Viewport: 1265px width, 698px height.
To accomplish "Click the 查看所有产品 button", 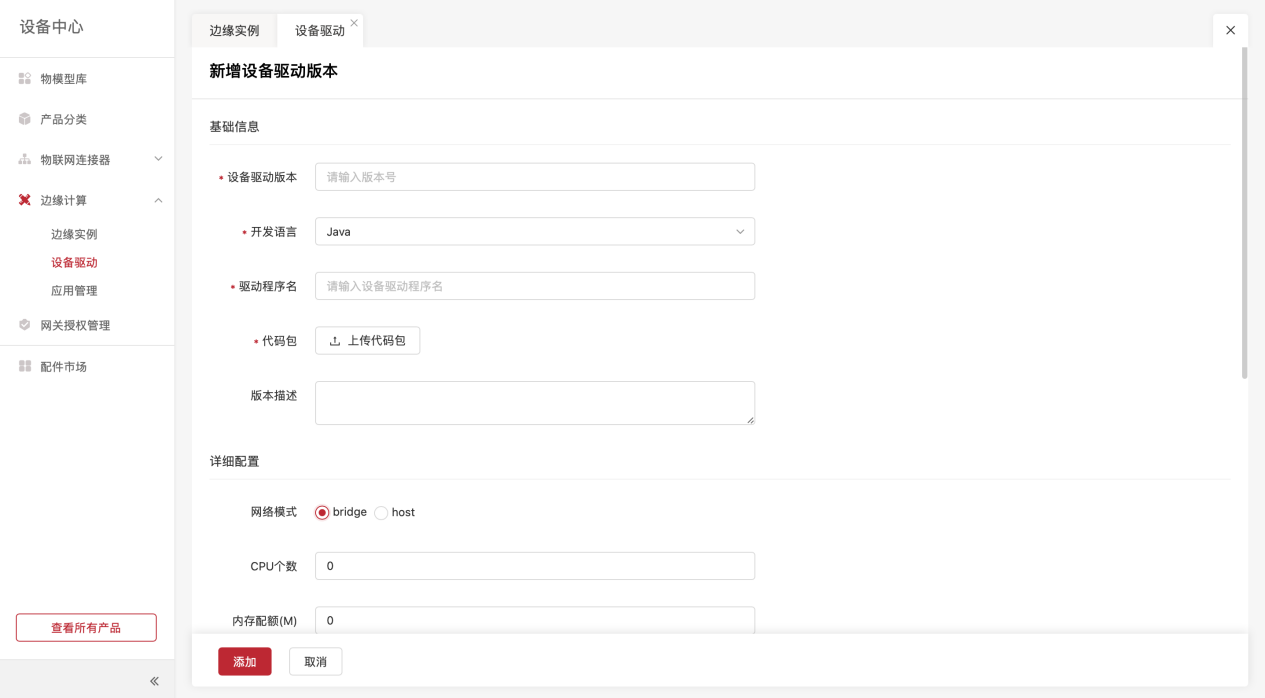I will (86, 628).
